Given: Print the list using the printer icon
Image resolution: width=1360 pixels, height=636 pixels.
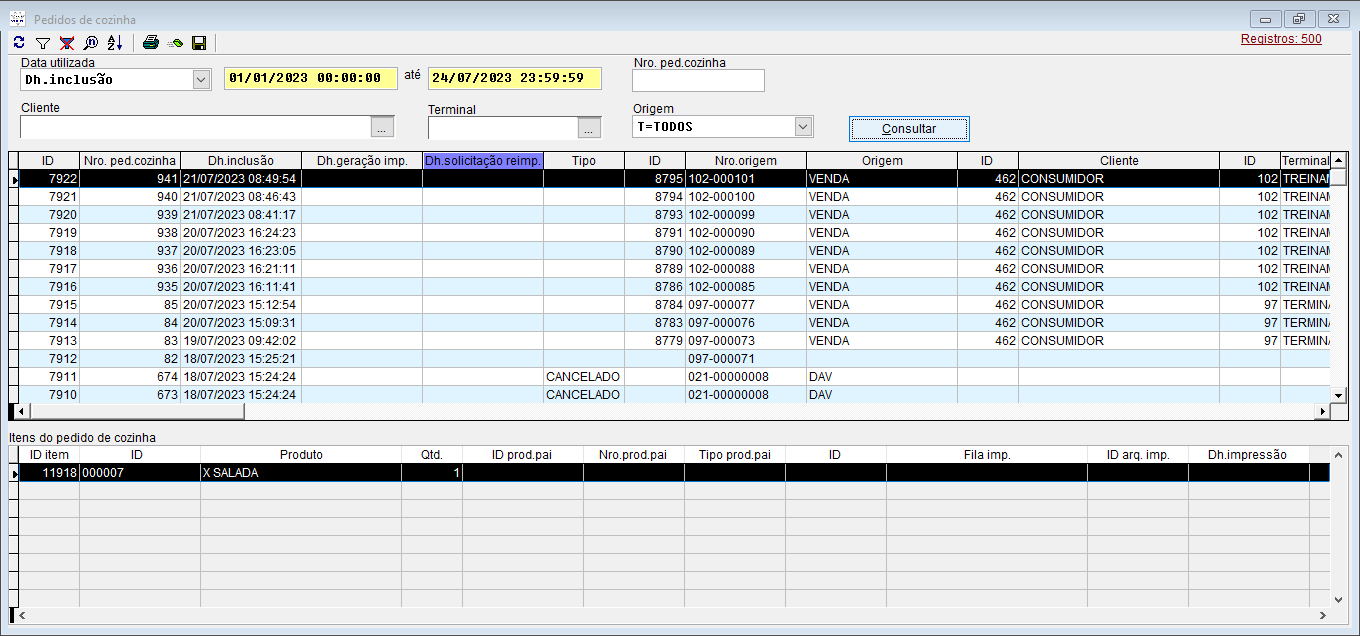Looking at the screenshot, I should [151, 43].
